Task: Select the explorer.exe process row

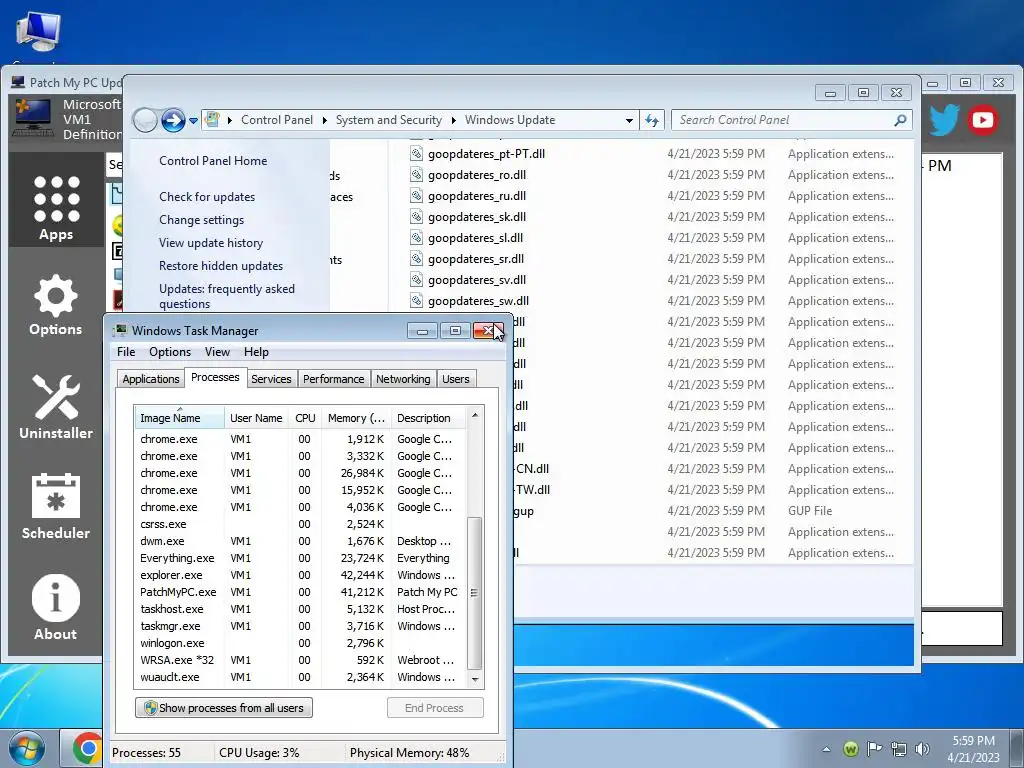Action: click(x=300, y=575)
